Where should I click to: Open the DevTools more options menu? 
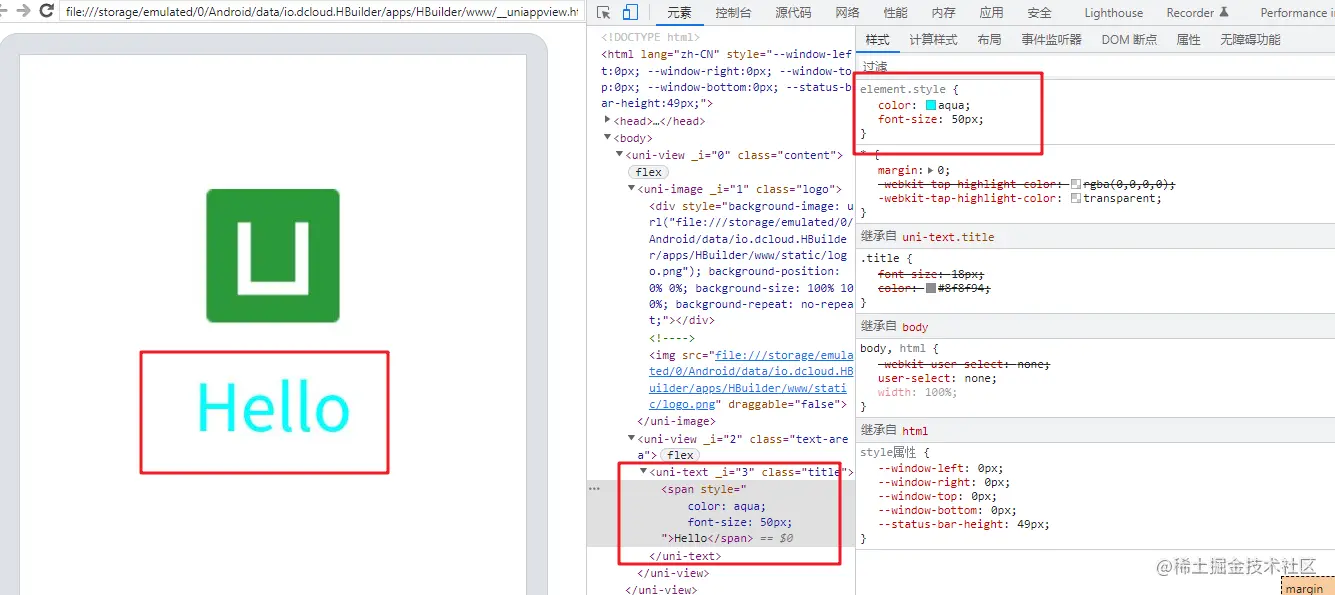tap(1330, 12)
